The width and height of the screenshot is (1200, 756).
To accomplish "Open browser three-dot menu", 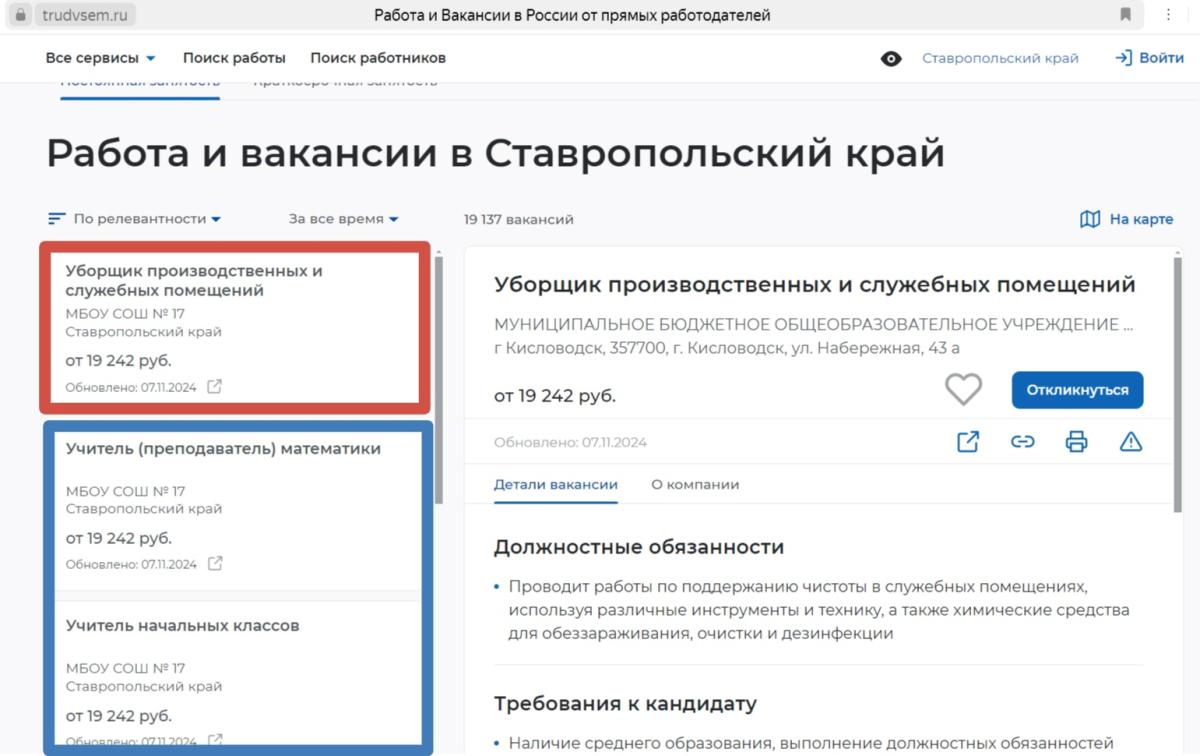I will coord(1168,15).
